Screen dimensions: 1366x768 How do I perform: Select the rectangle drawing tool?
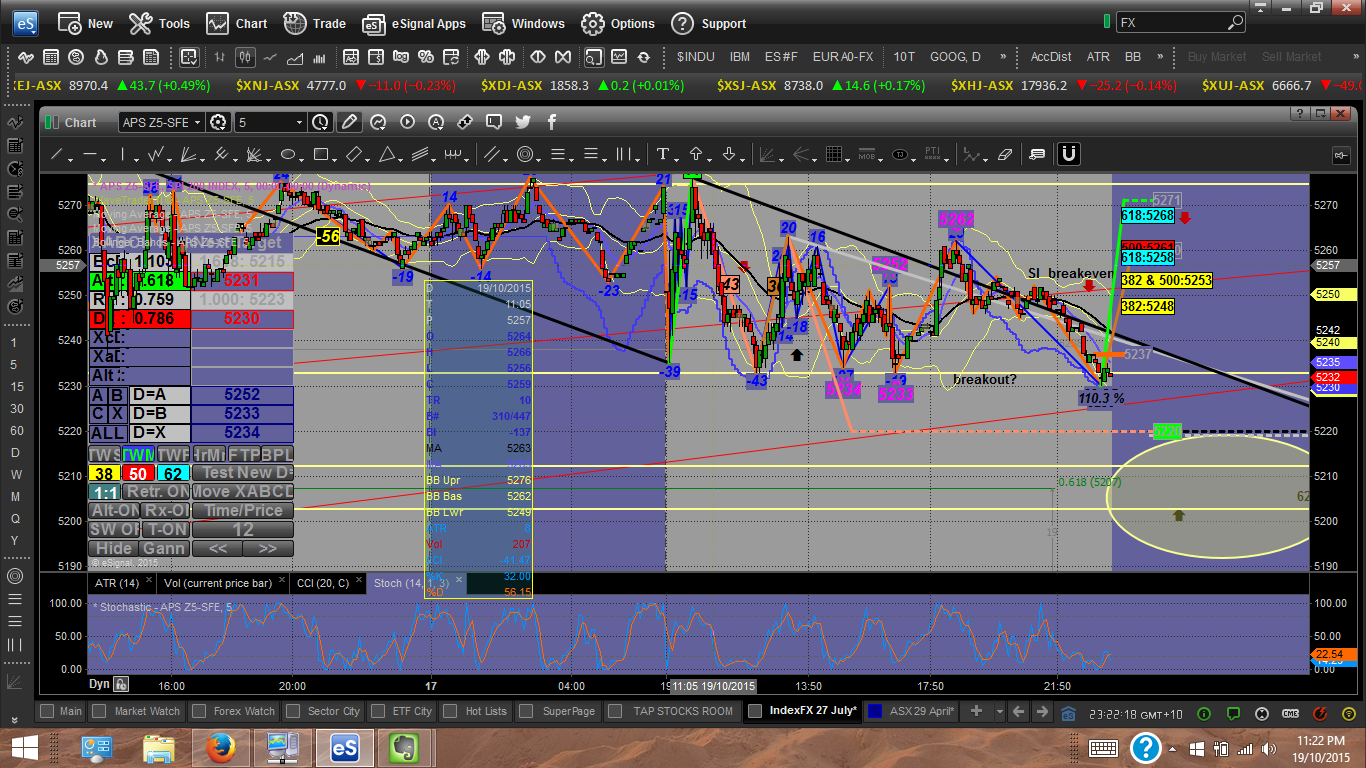click(321, 155)
